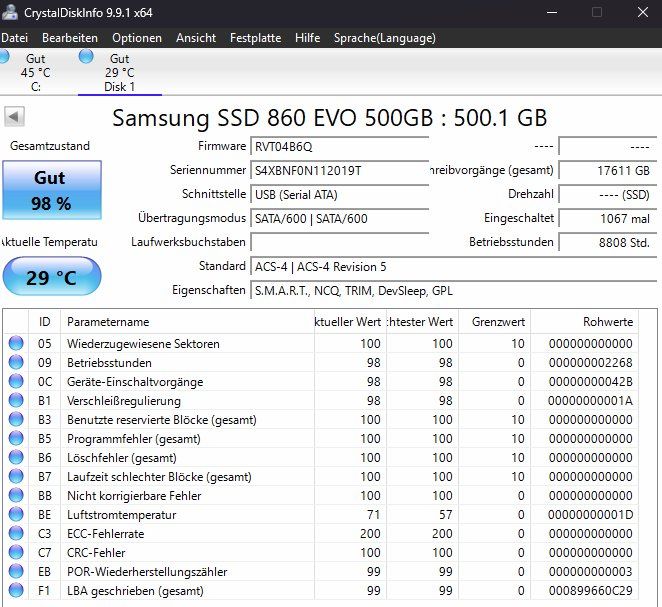Click status orb for Benutzte reservierte Blöcke
Viewport: 662px width, 607px height.
pyautogui.click(x=16, y=419)
